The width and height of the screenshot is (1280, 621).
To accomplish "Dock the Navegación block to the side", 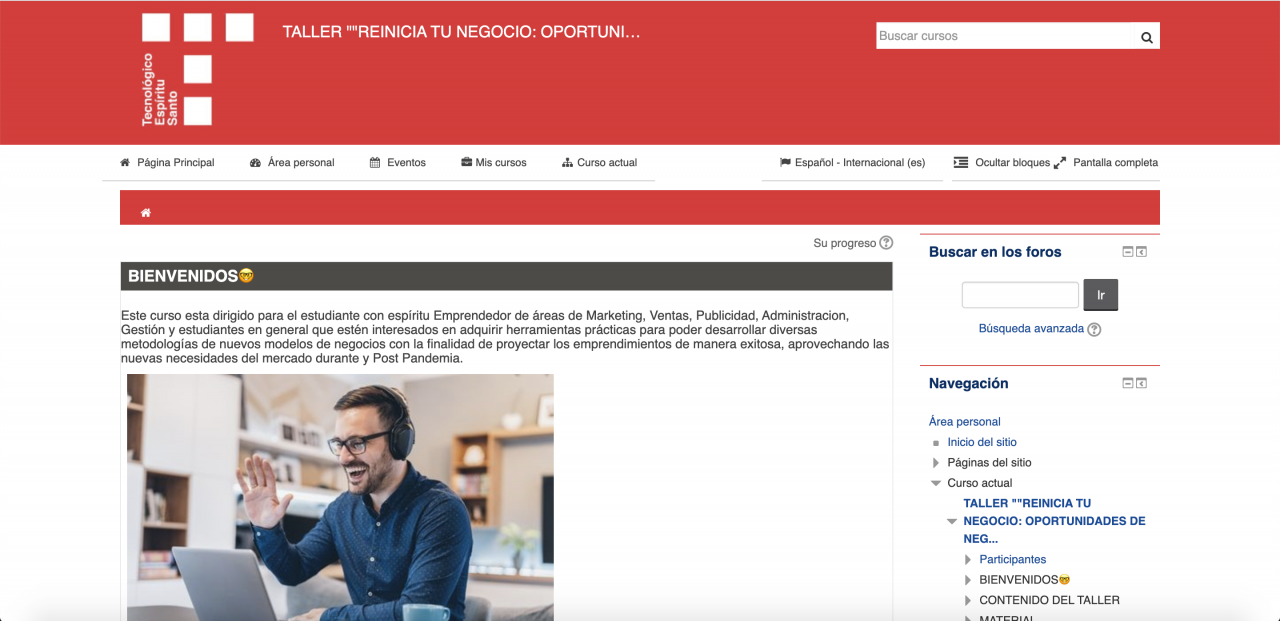I will pos(1141,382).
